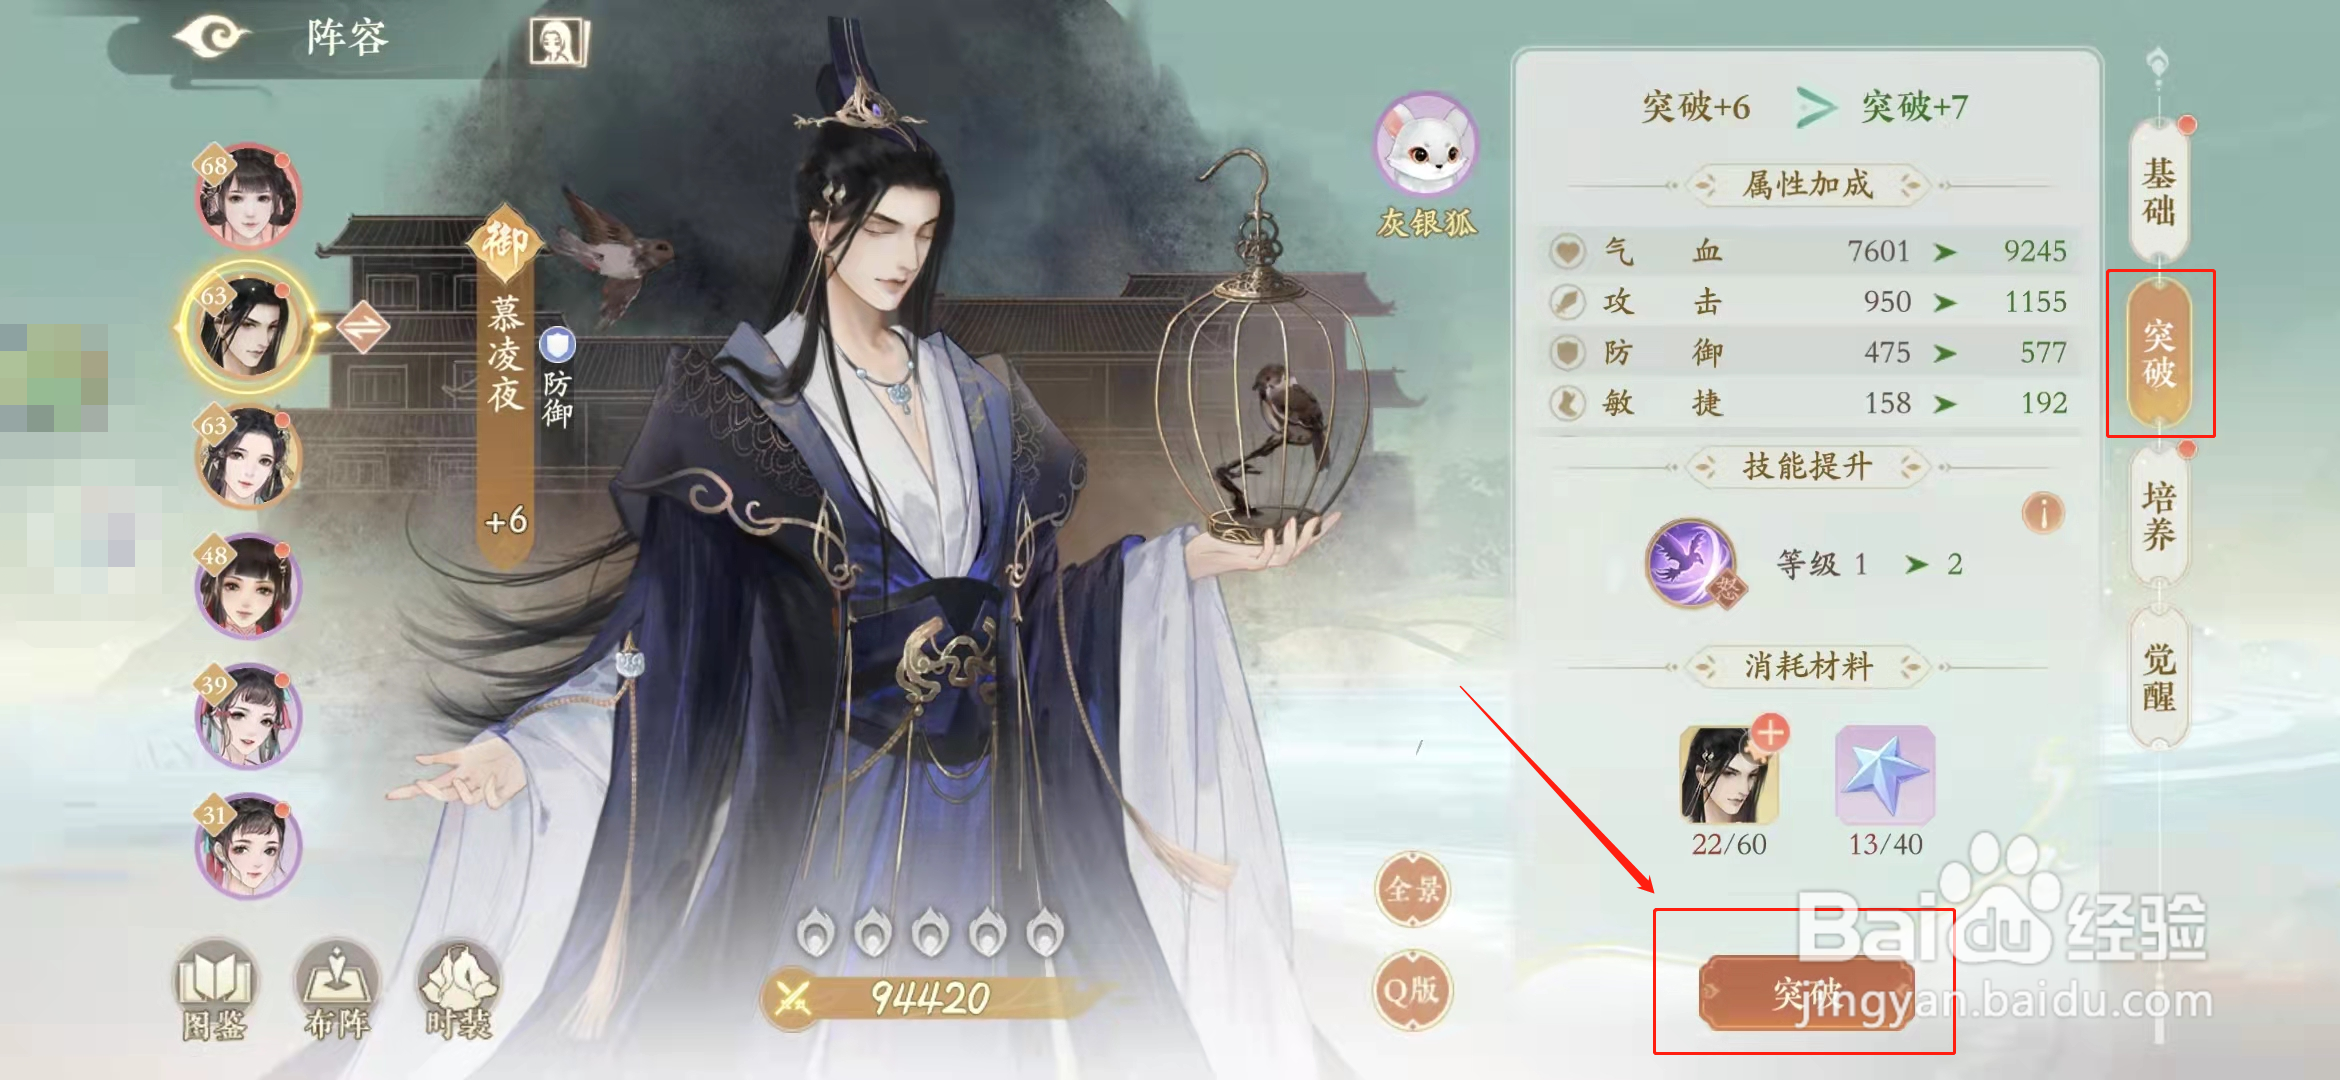The width and height of the screenshot is (2340, 1080).
Task: Click the swap arrows icon beside selected hero
Action: pyautogui.click(x=363, y=327)
